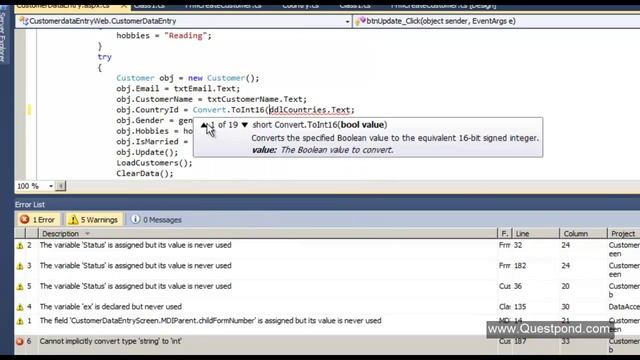
Task: Click the method icon beside btnUpdate_Click
Action: [360, 21]
